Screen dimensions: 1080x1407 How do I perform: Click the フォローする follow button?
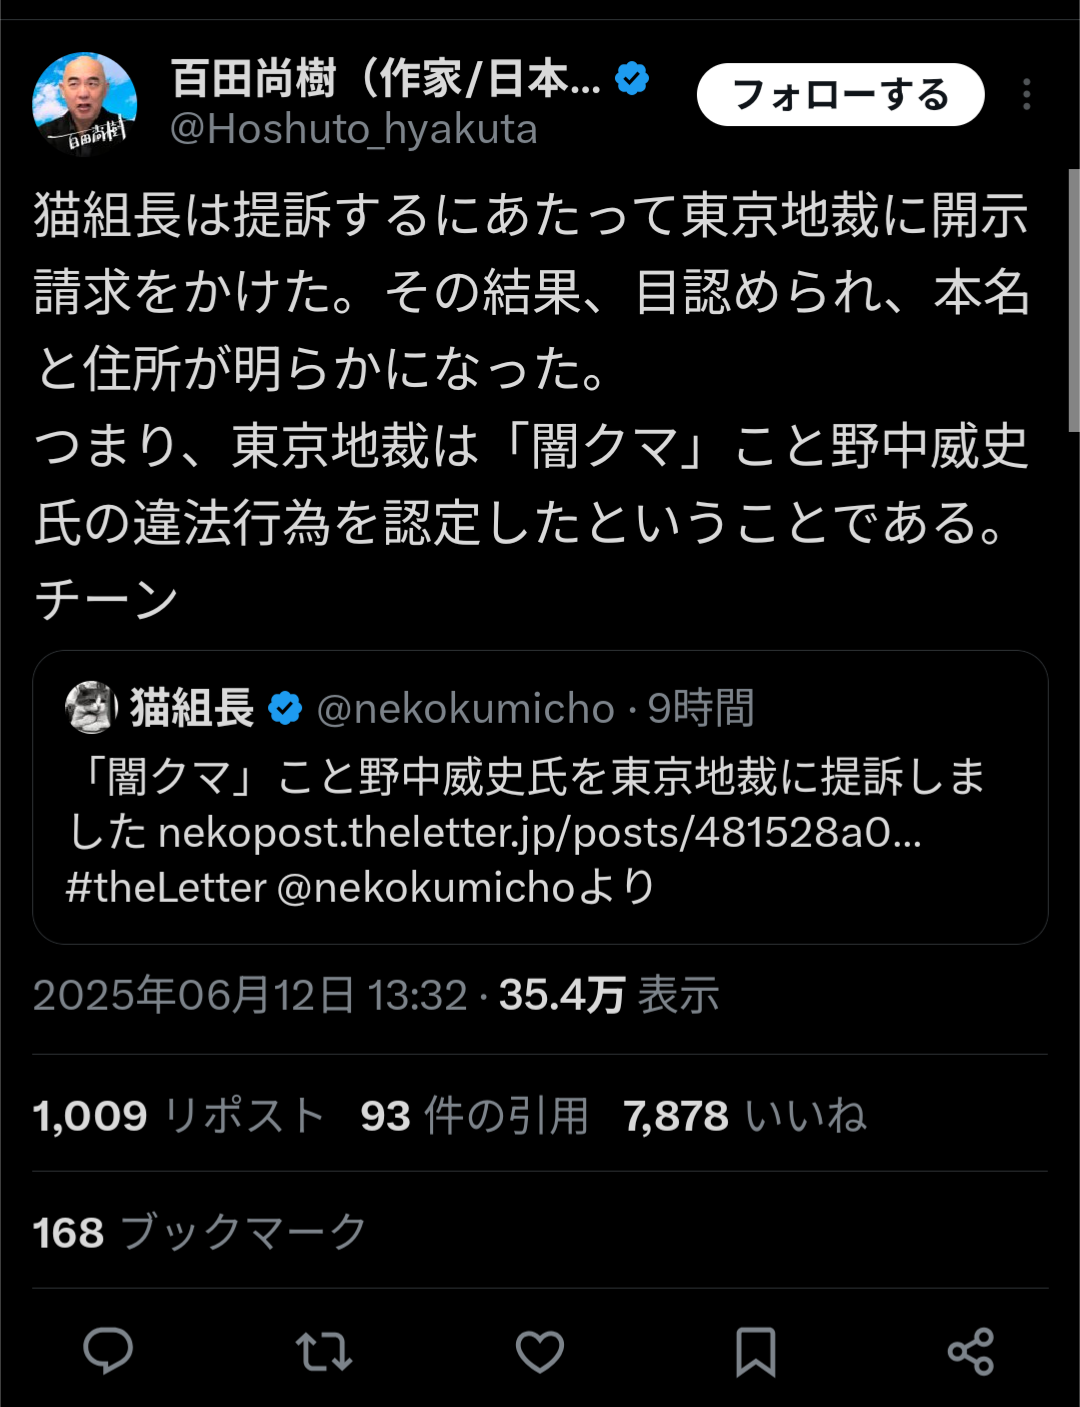click(x=840, y=95)
